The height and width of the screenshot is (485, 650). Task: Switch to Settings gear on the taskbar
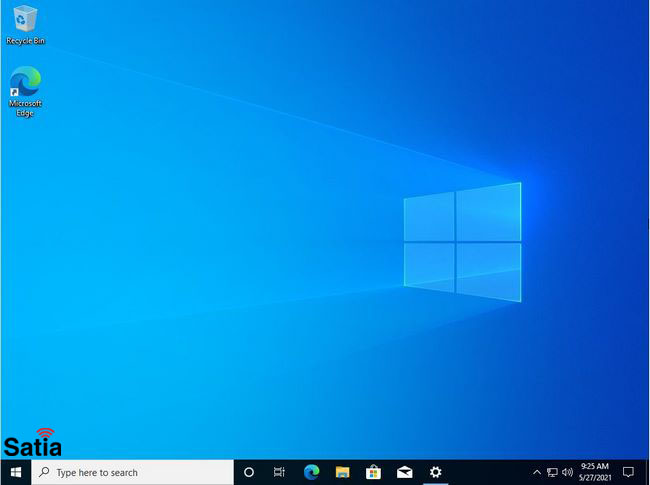pos(436,472)
